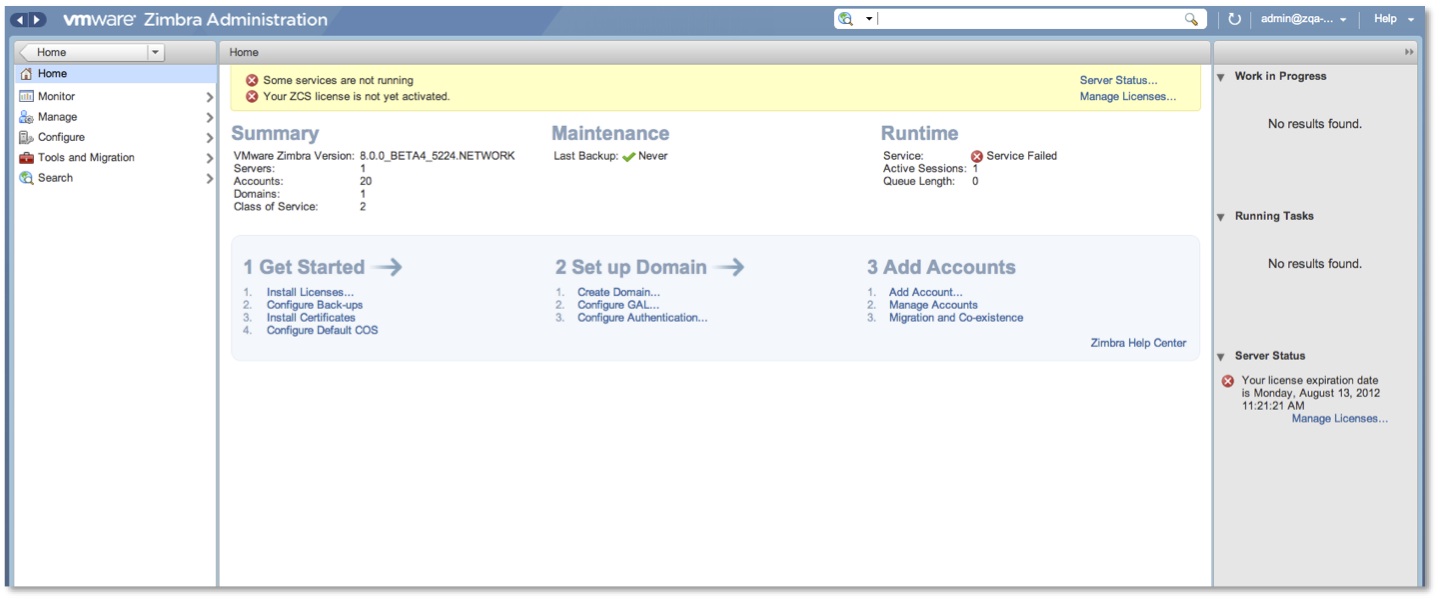Image resolution: width=1440 pixels, height=600 pixels.
Task: Click the 'Never' Last Backup value
Action: [x=653, y=156]
